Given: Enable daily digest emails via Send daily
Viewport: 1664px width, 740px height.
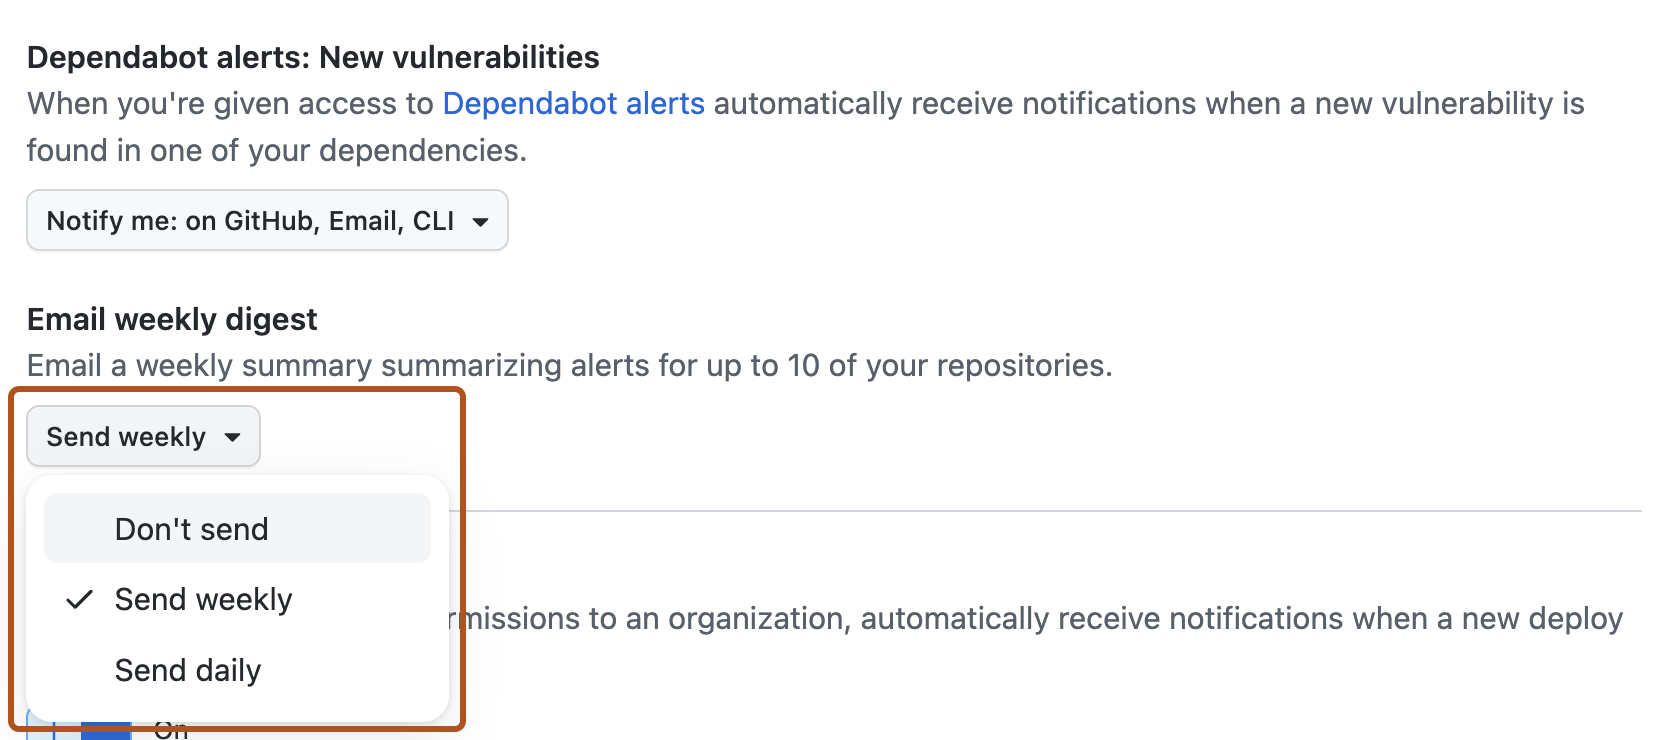Looking at the screenshot, I should [x=187, y=670].
